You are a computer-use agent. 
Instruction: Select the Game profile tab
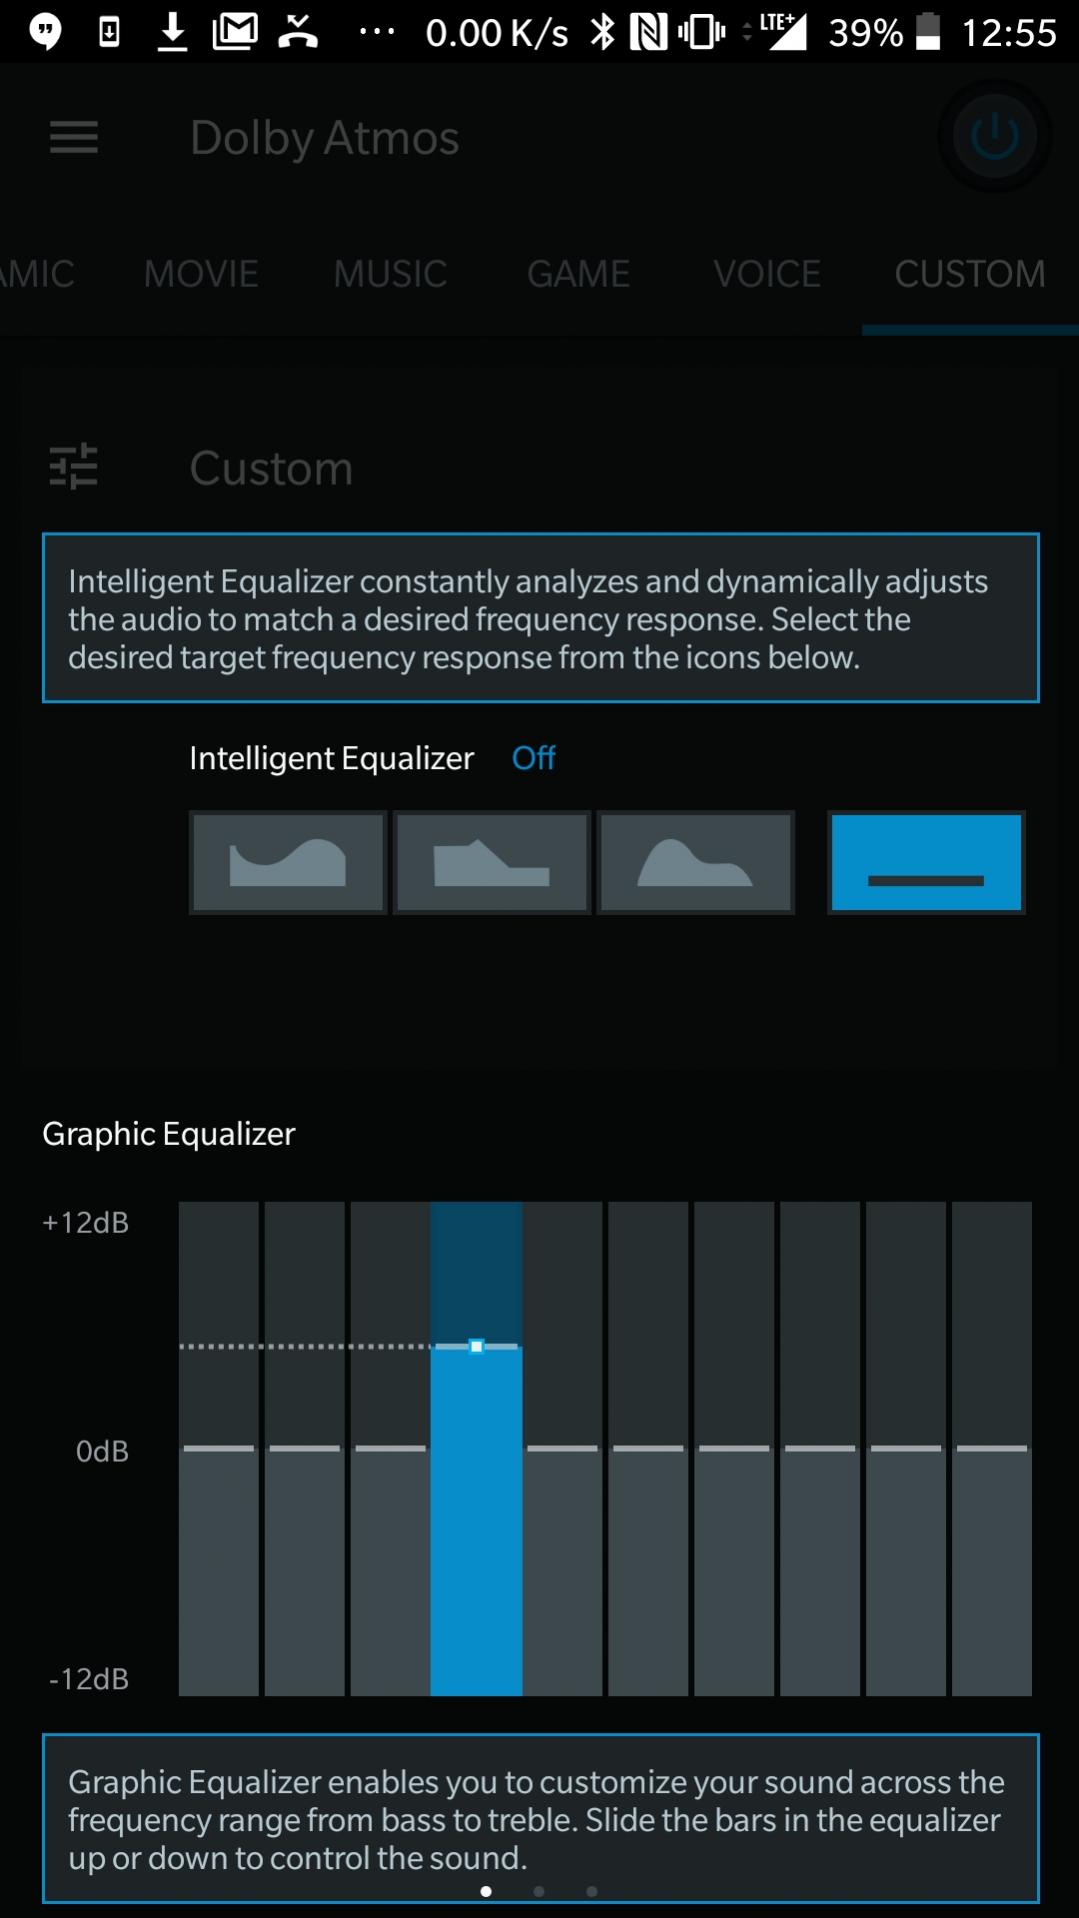(578, 274)
